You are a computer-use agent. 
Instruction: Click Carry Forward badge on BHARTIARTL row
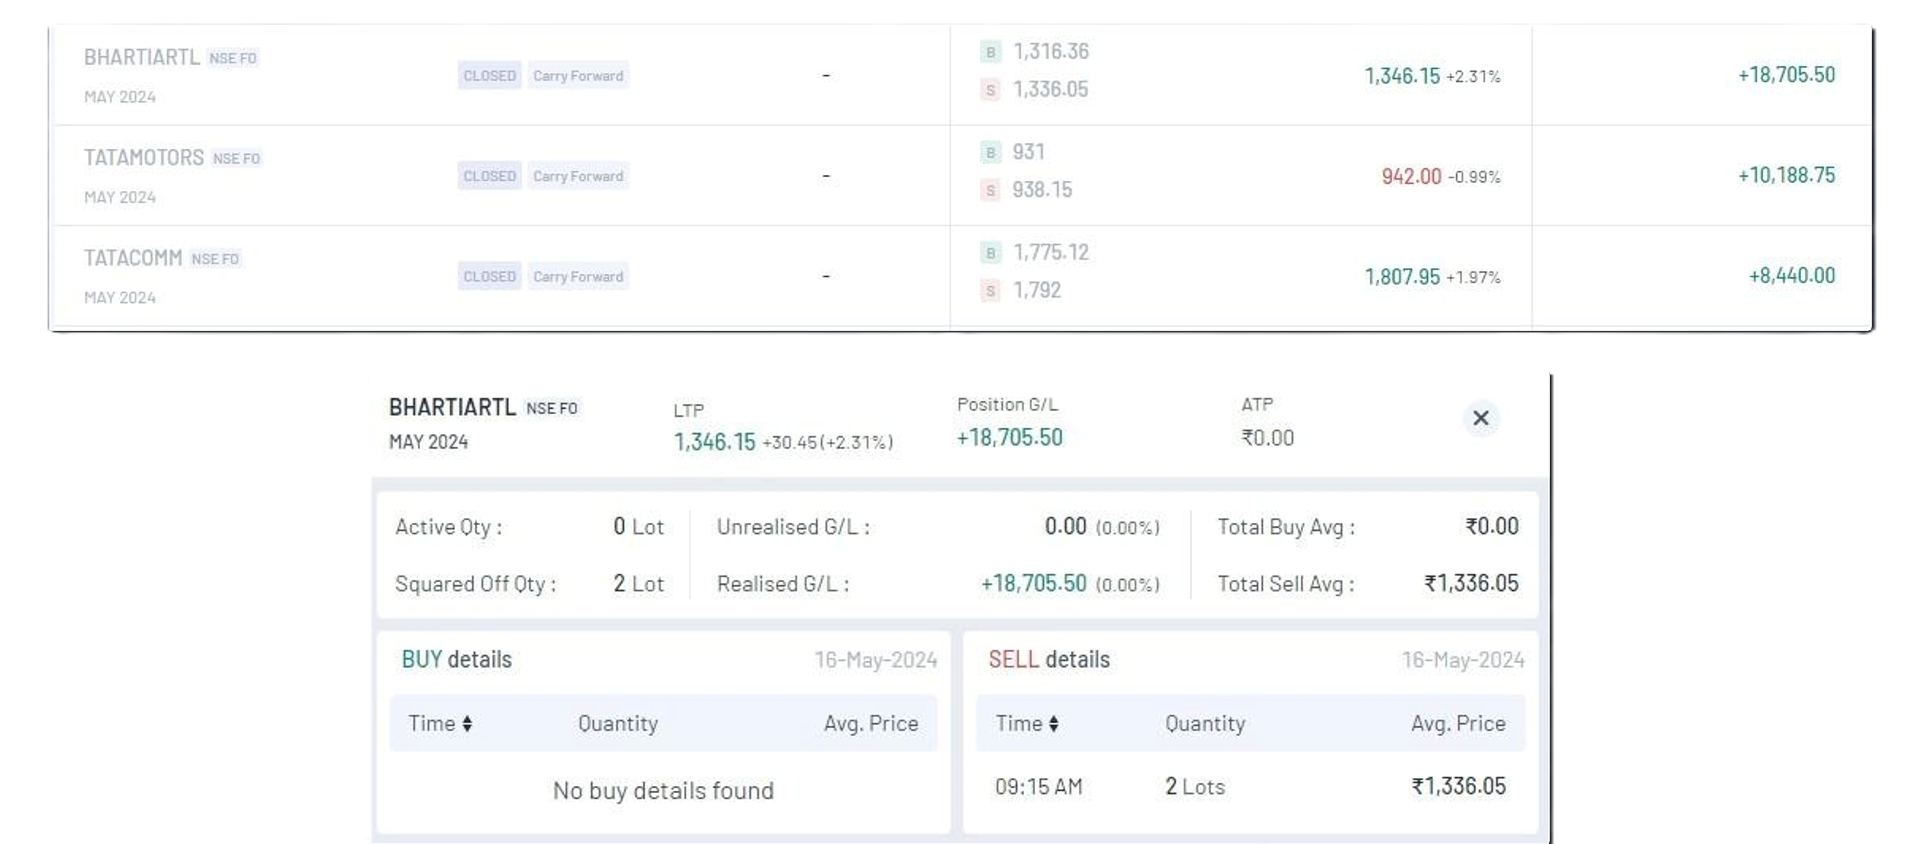pyautogui.click(x=578, y=76)
